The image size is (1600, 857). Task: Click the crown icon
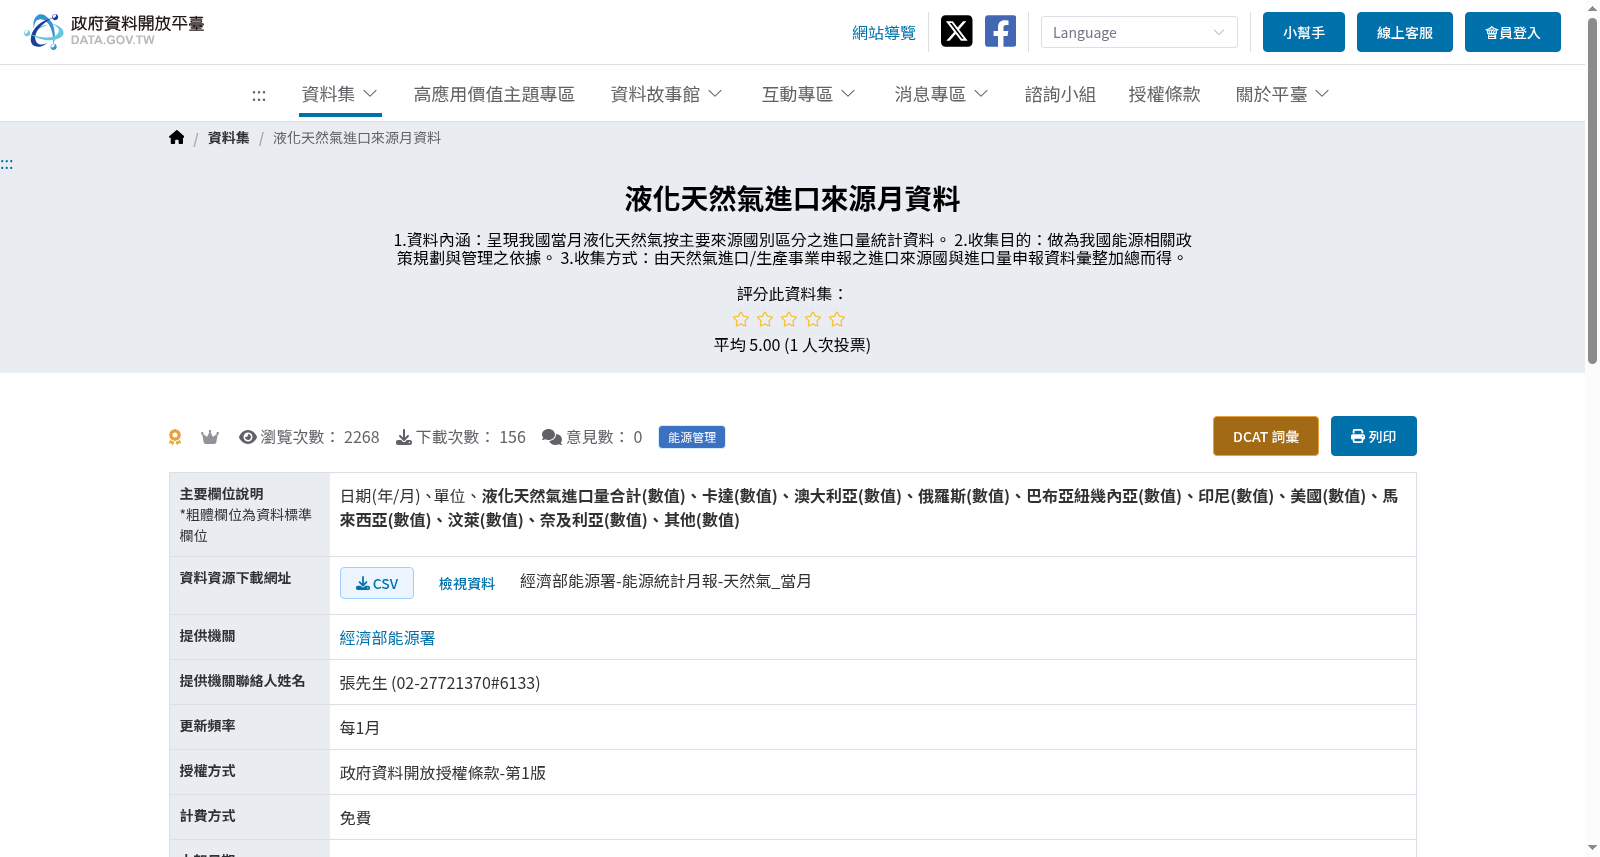click(210, 437)
